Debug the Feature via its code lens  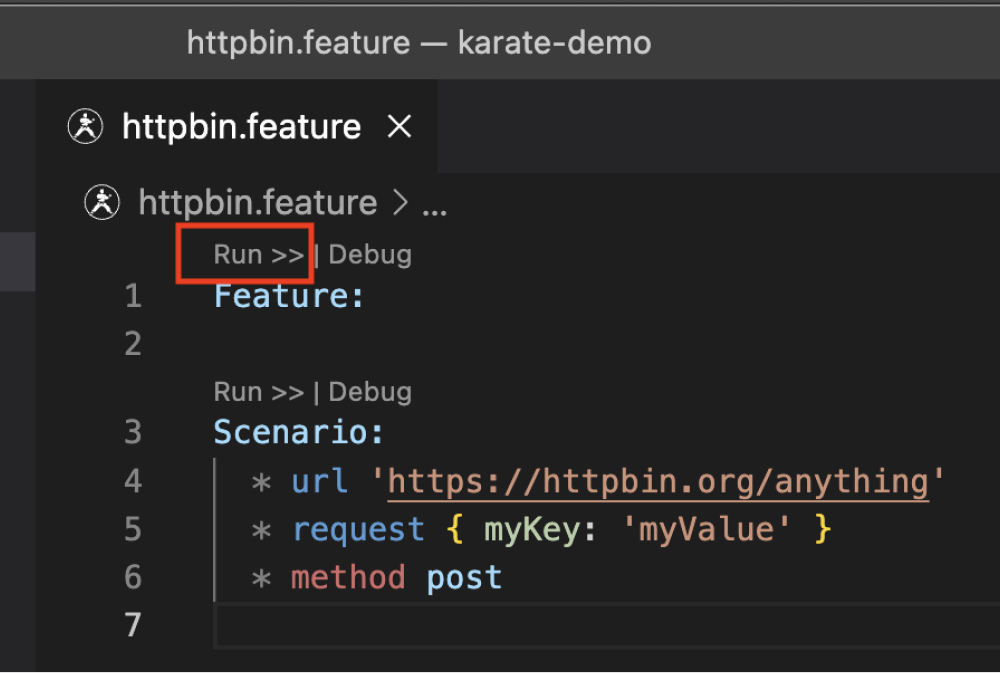[x=370, y=255]
